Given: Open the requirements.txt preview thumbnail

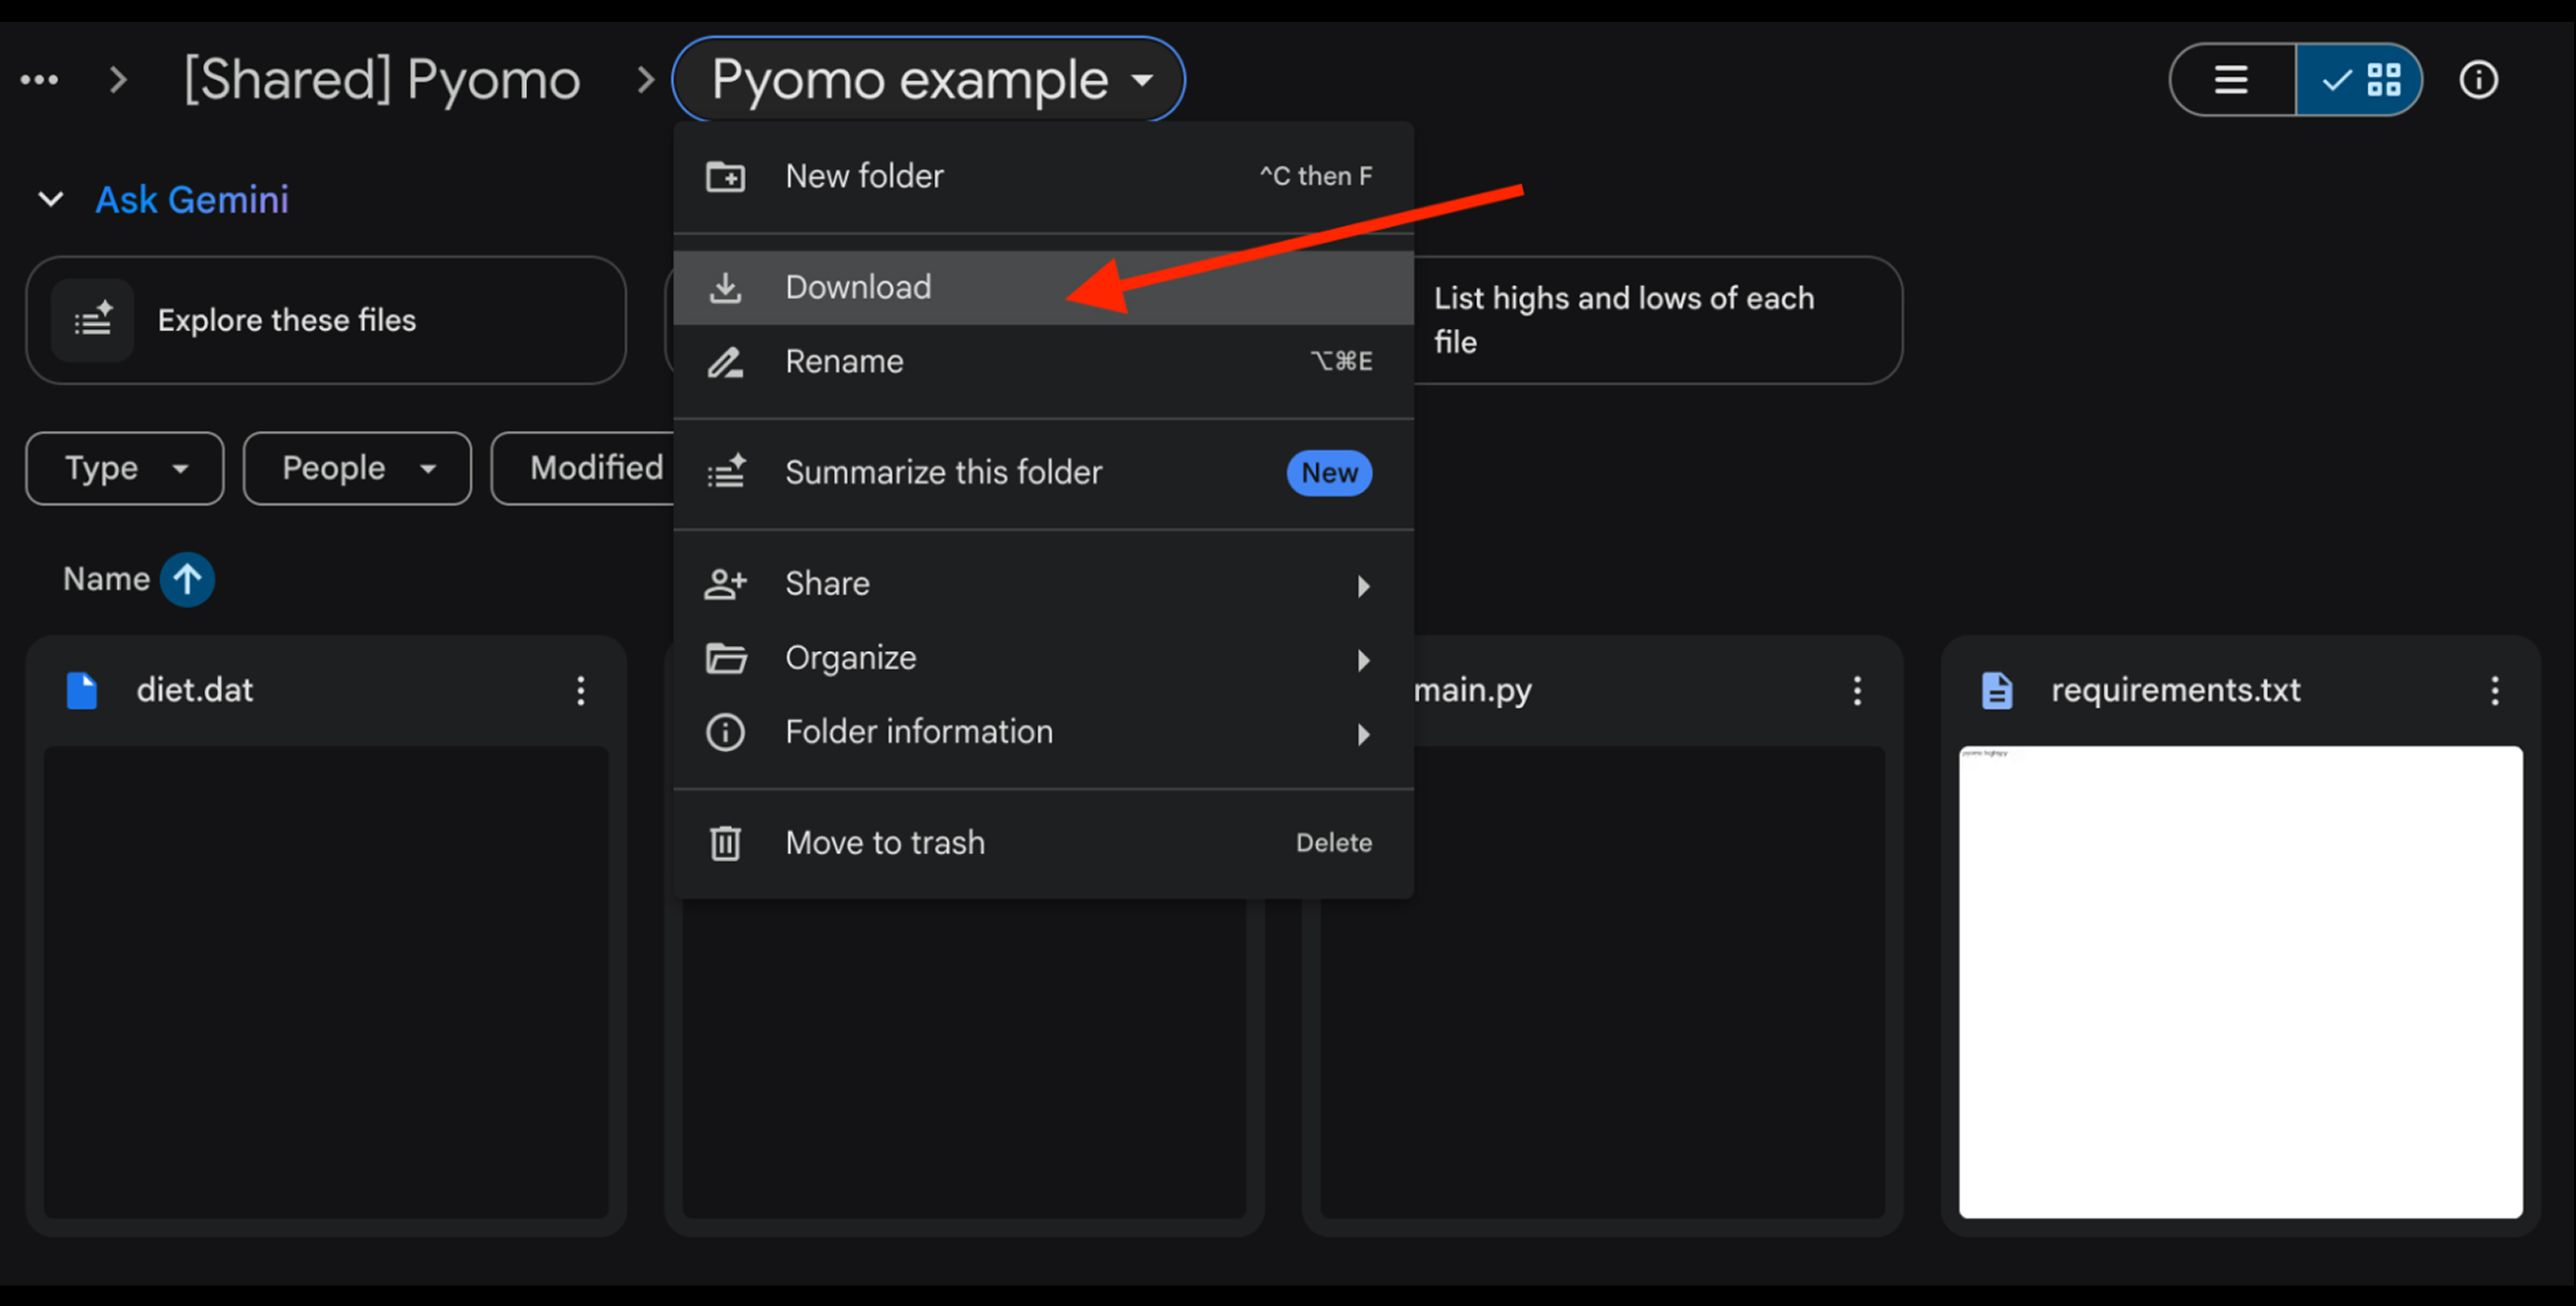Looking at the screenshot, I should coord(2240,981).
